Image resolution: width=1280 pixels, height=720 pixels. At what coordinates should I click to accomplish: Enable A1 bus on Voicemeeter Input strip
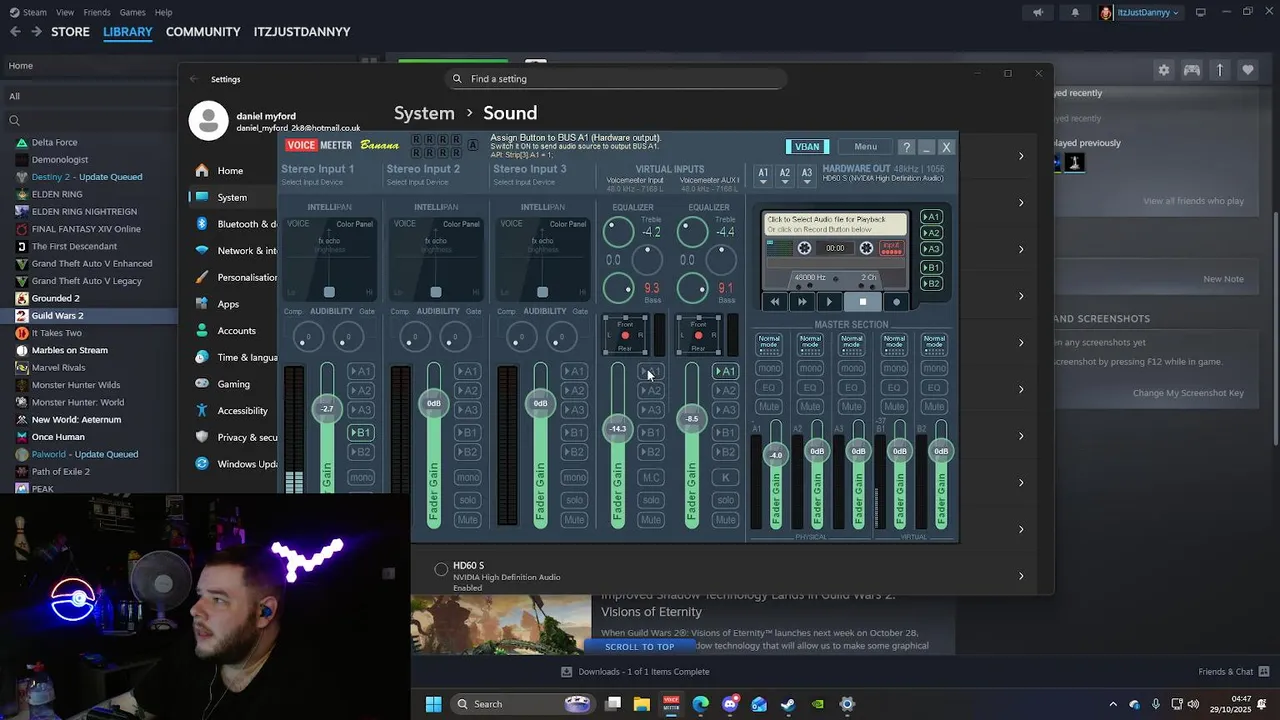pyautogui.click(x=651, y=371)
